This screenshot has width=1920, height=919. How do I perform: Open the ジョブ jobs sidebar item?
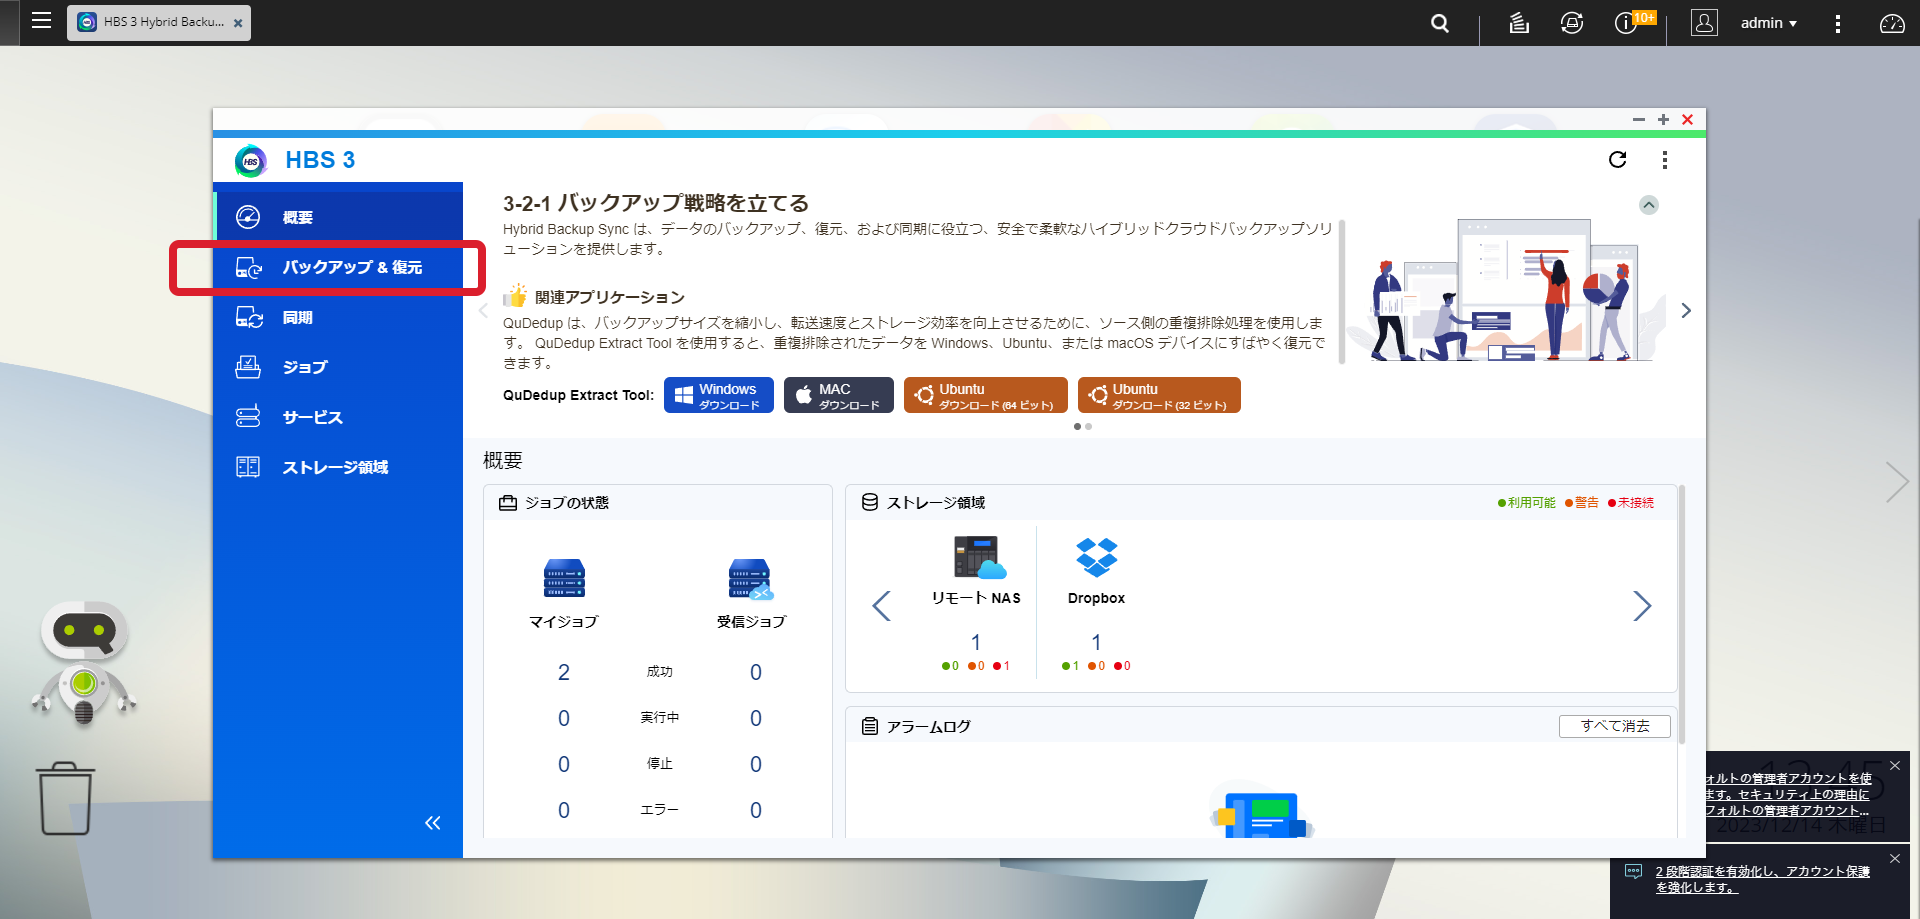tap(338, 367)
